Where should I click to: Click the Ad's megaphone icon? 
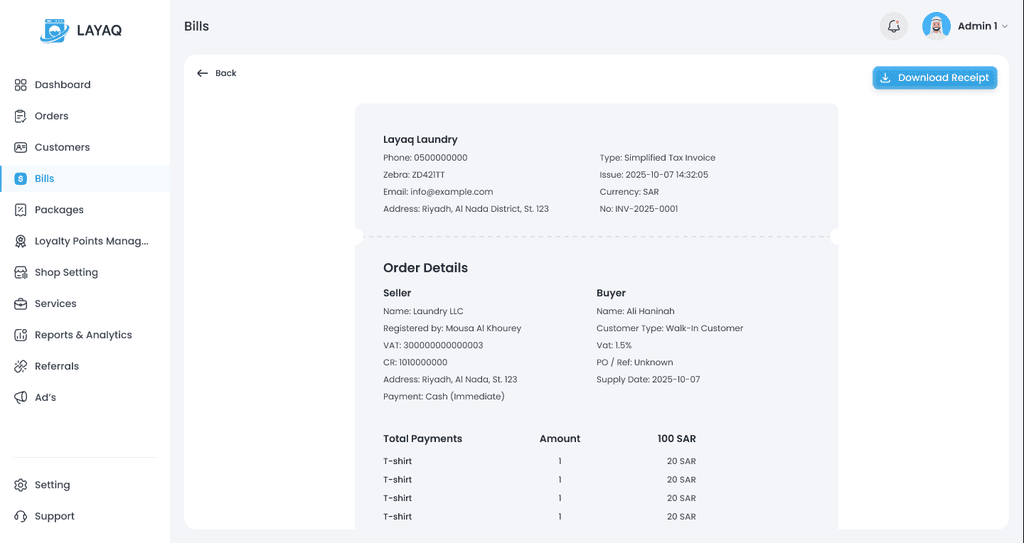coord(21,397)
